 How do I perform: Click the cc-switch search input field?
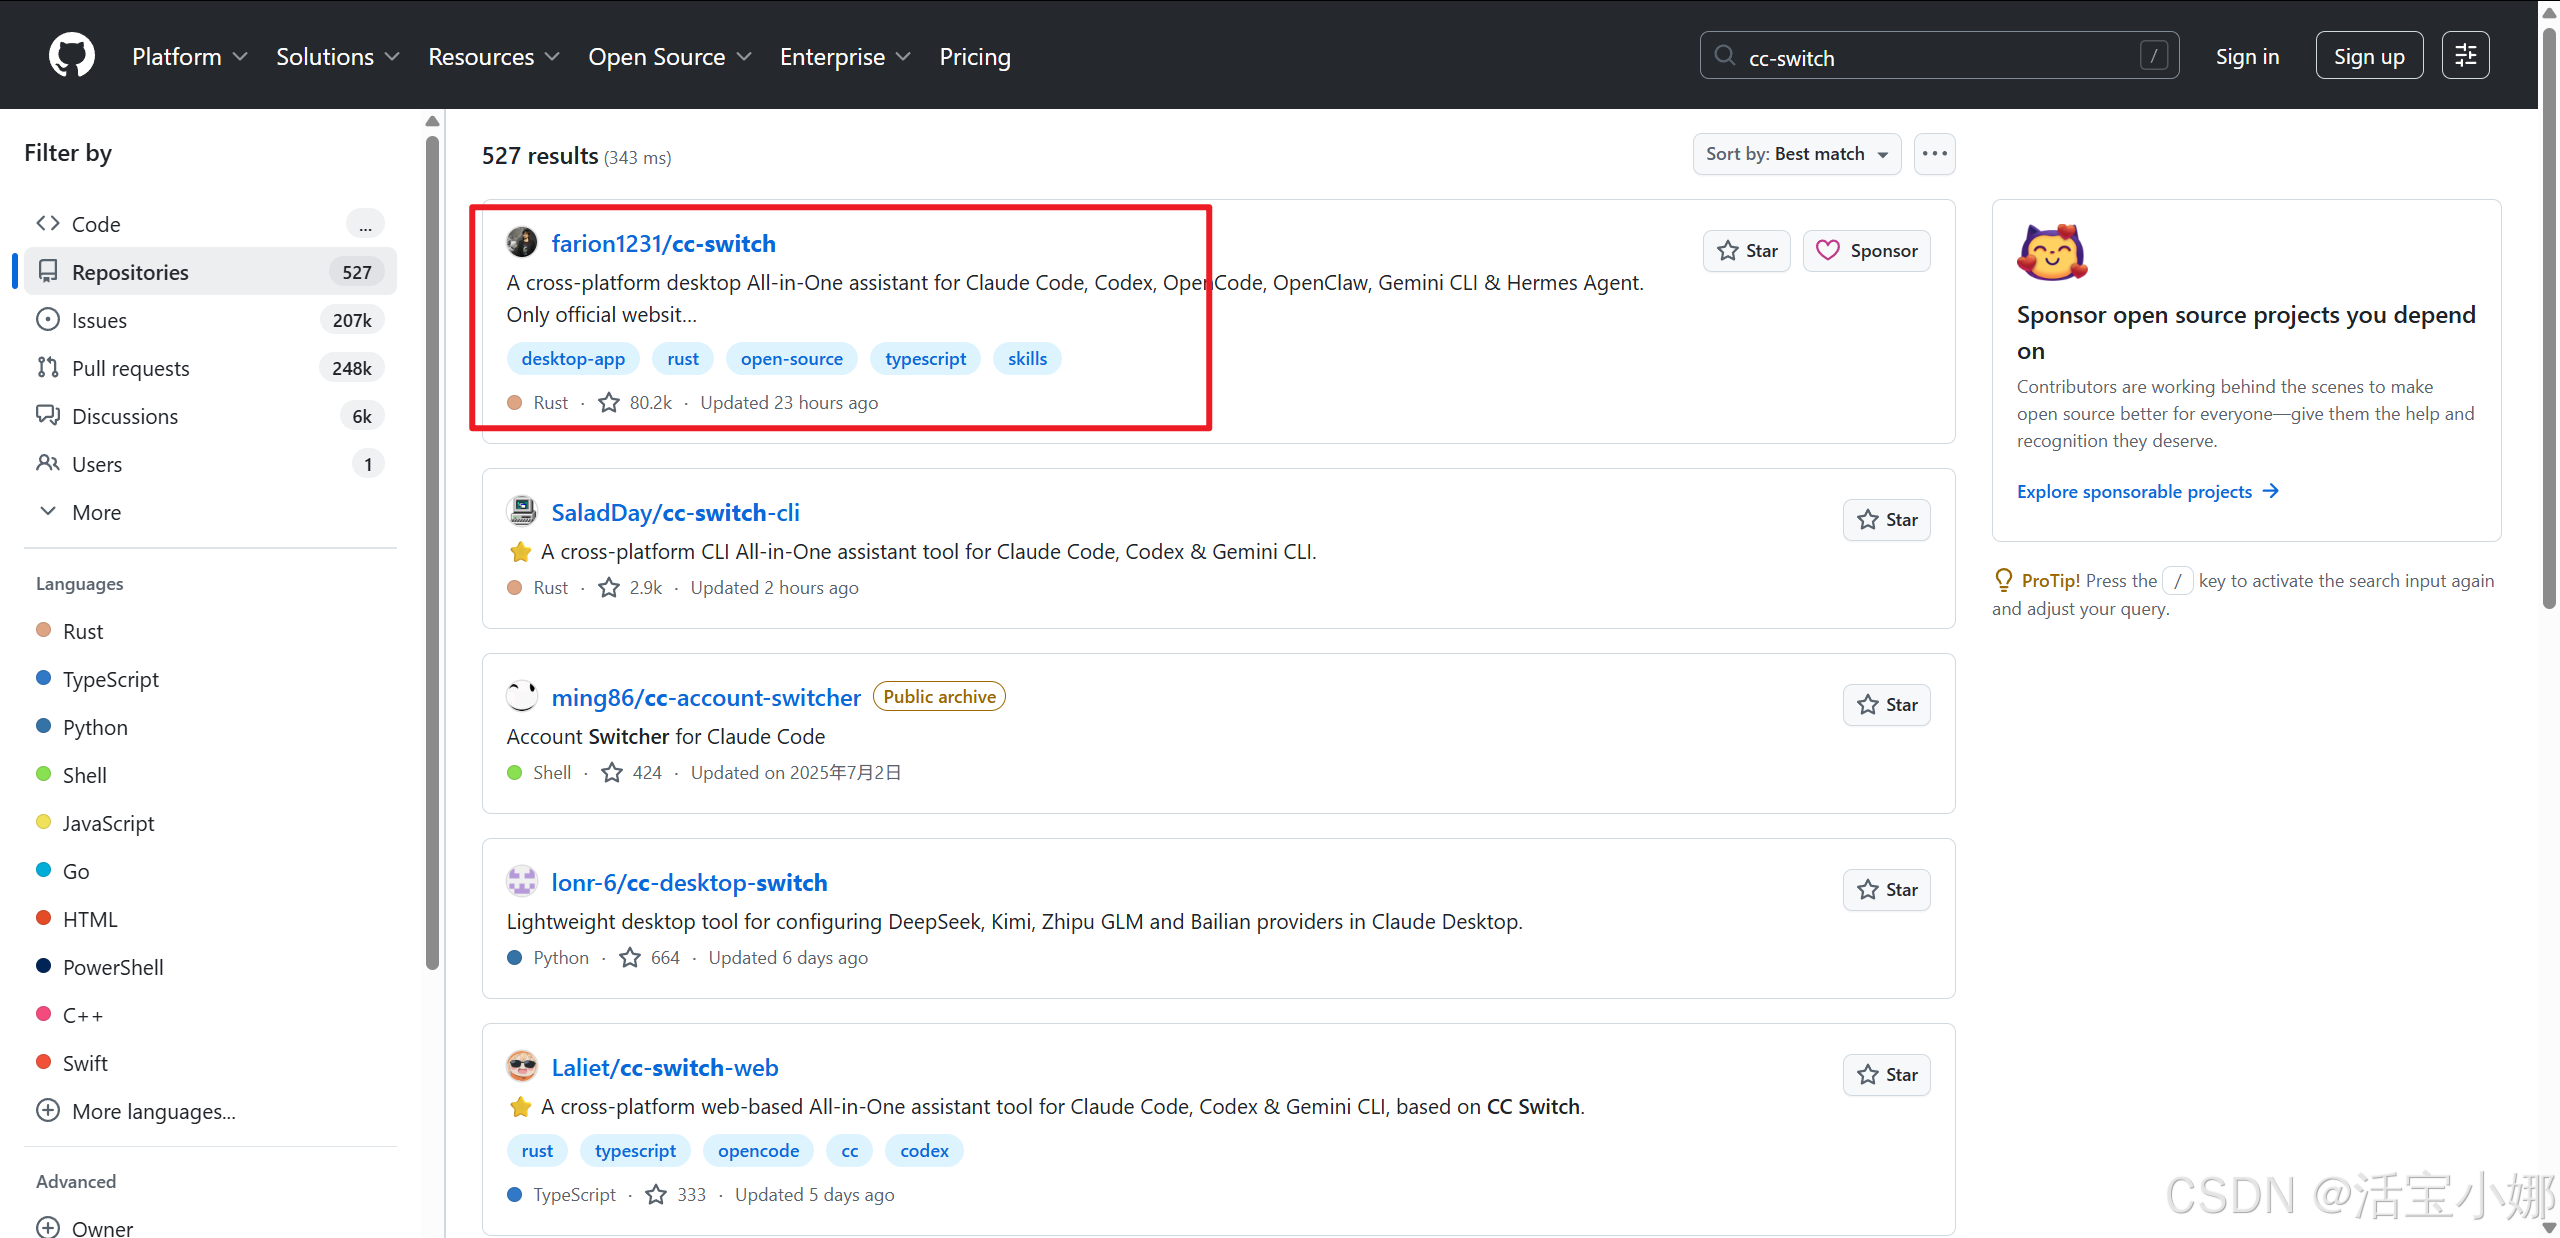(1939, 56)
